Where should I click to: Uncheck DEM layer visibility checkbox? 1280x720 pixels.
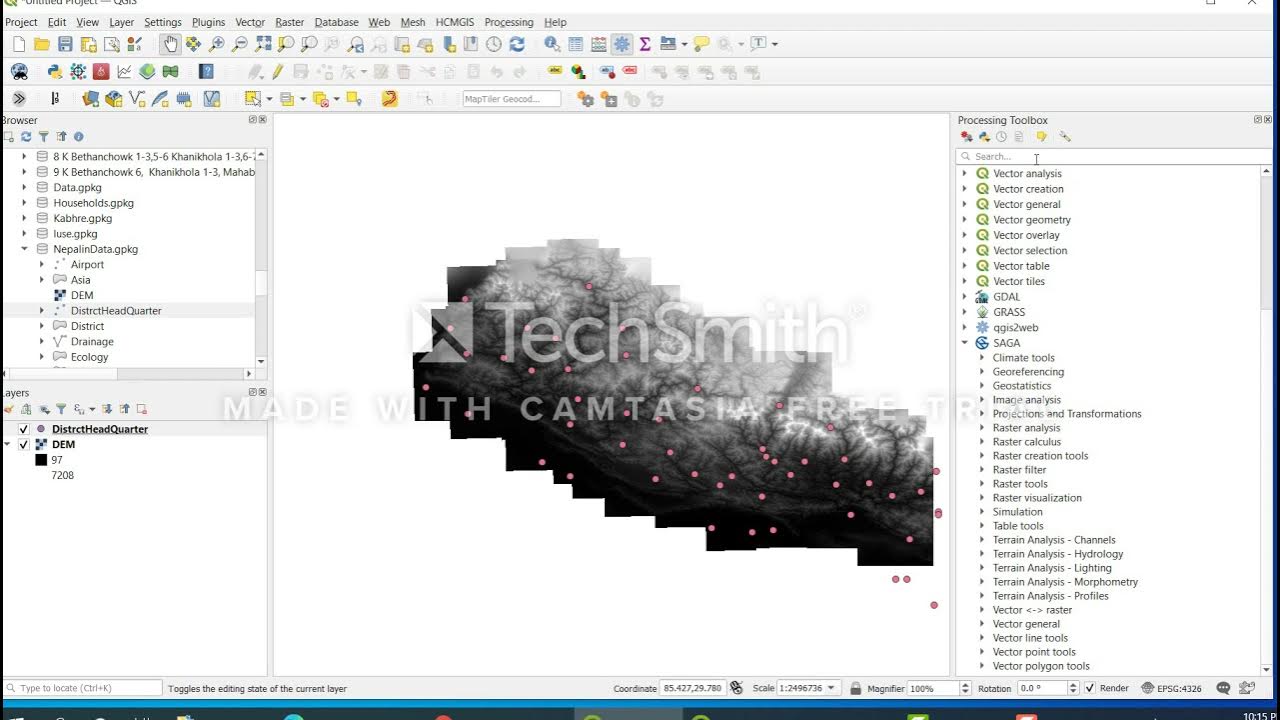24,444
